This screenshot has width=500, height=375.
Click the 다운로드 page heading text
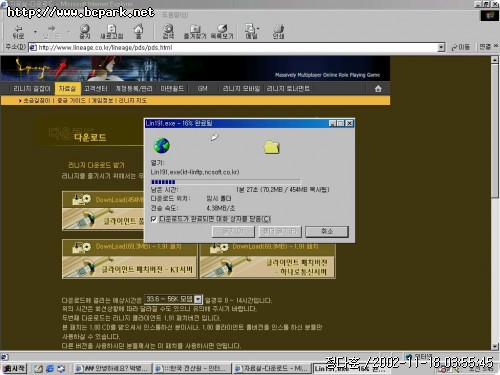click(x=90, y=137)
